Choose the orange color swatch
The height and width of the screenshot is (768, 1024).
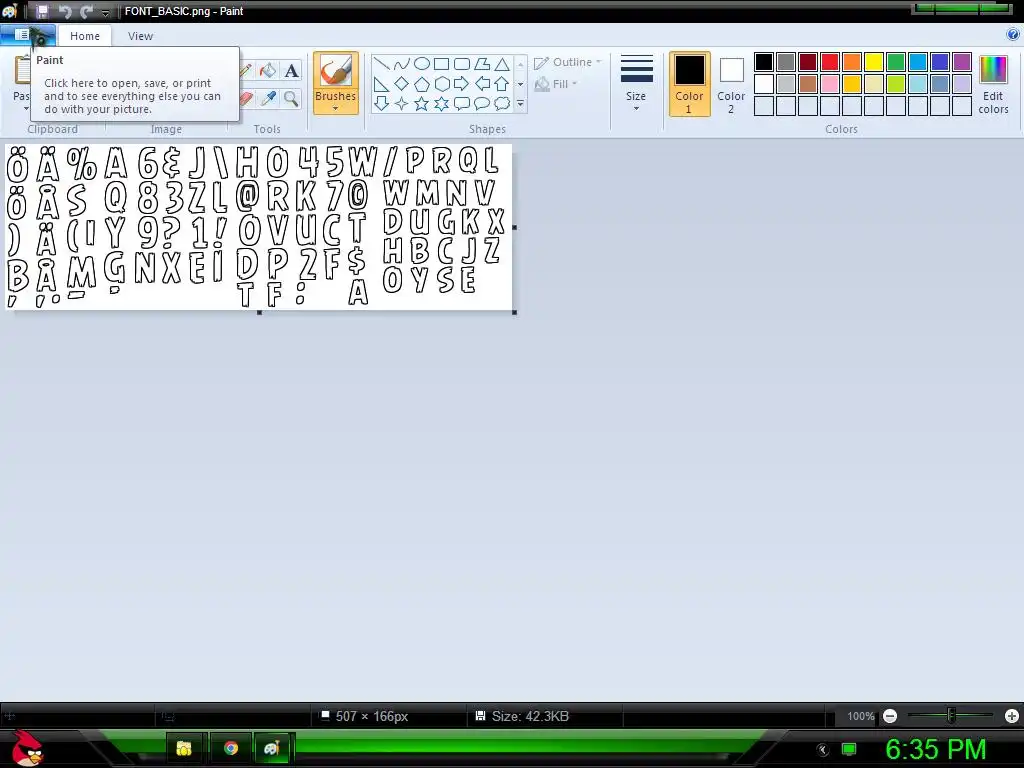(x=852, y=62)
